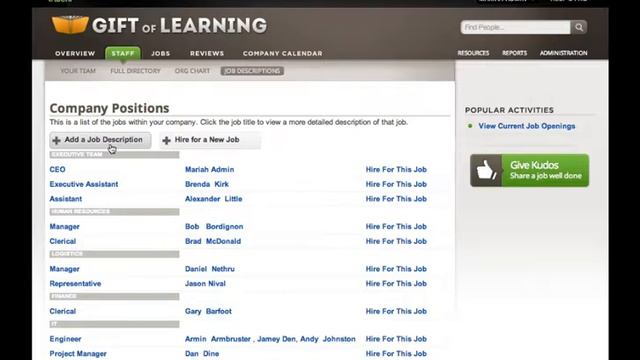Open Manager job above Clerical and Brad McDonald
The width and height of the screenshot is (640, 360).
tap(64, 227)
